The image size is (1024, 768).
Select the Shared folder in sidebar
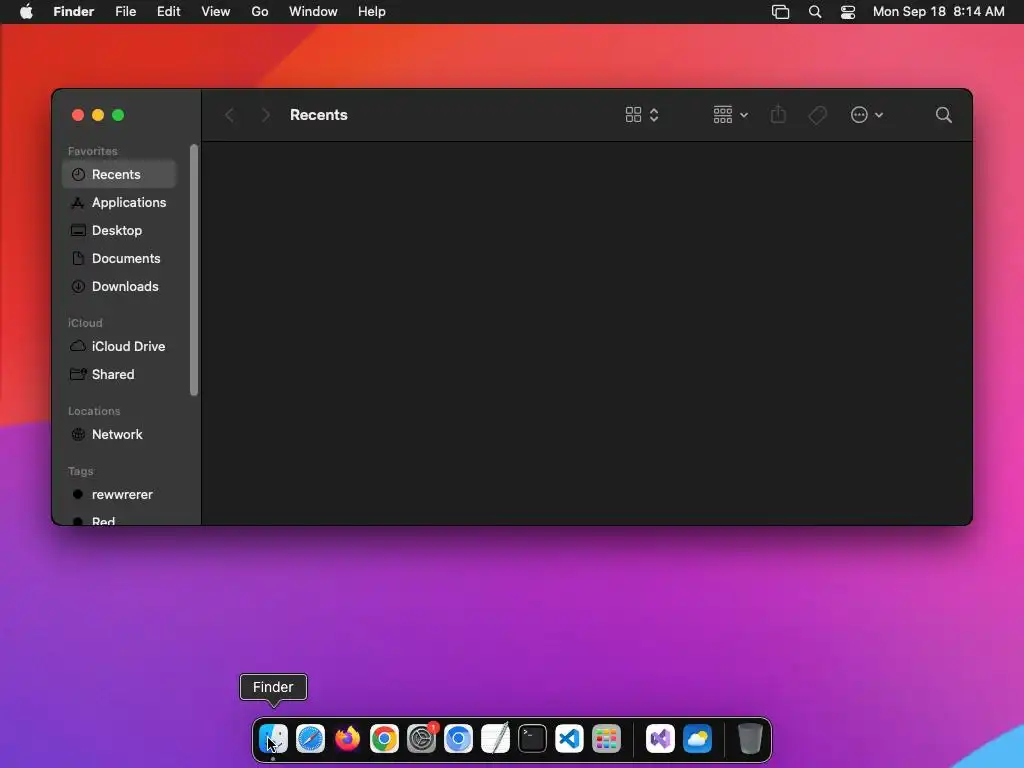tap(119, 375)
